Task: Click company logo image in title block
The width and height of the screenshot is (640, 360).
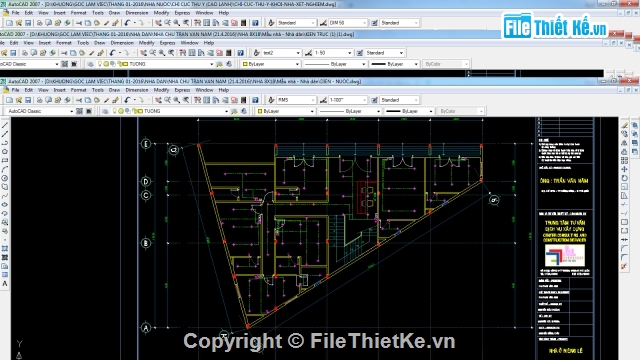Action: tap(565, 256)
